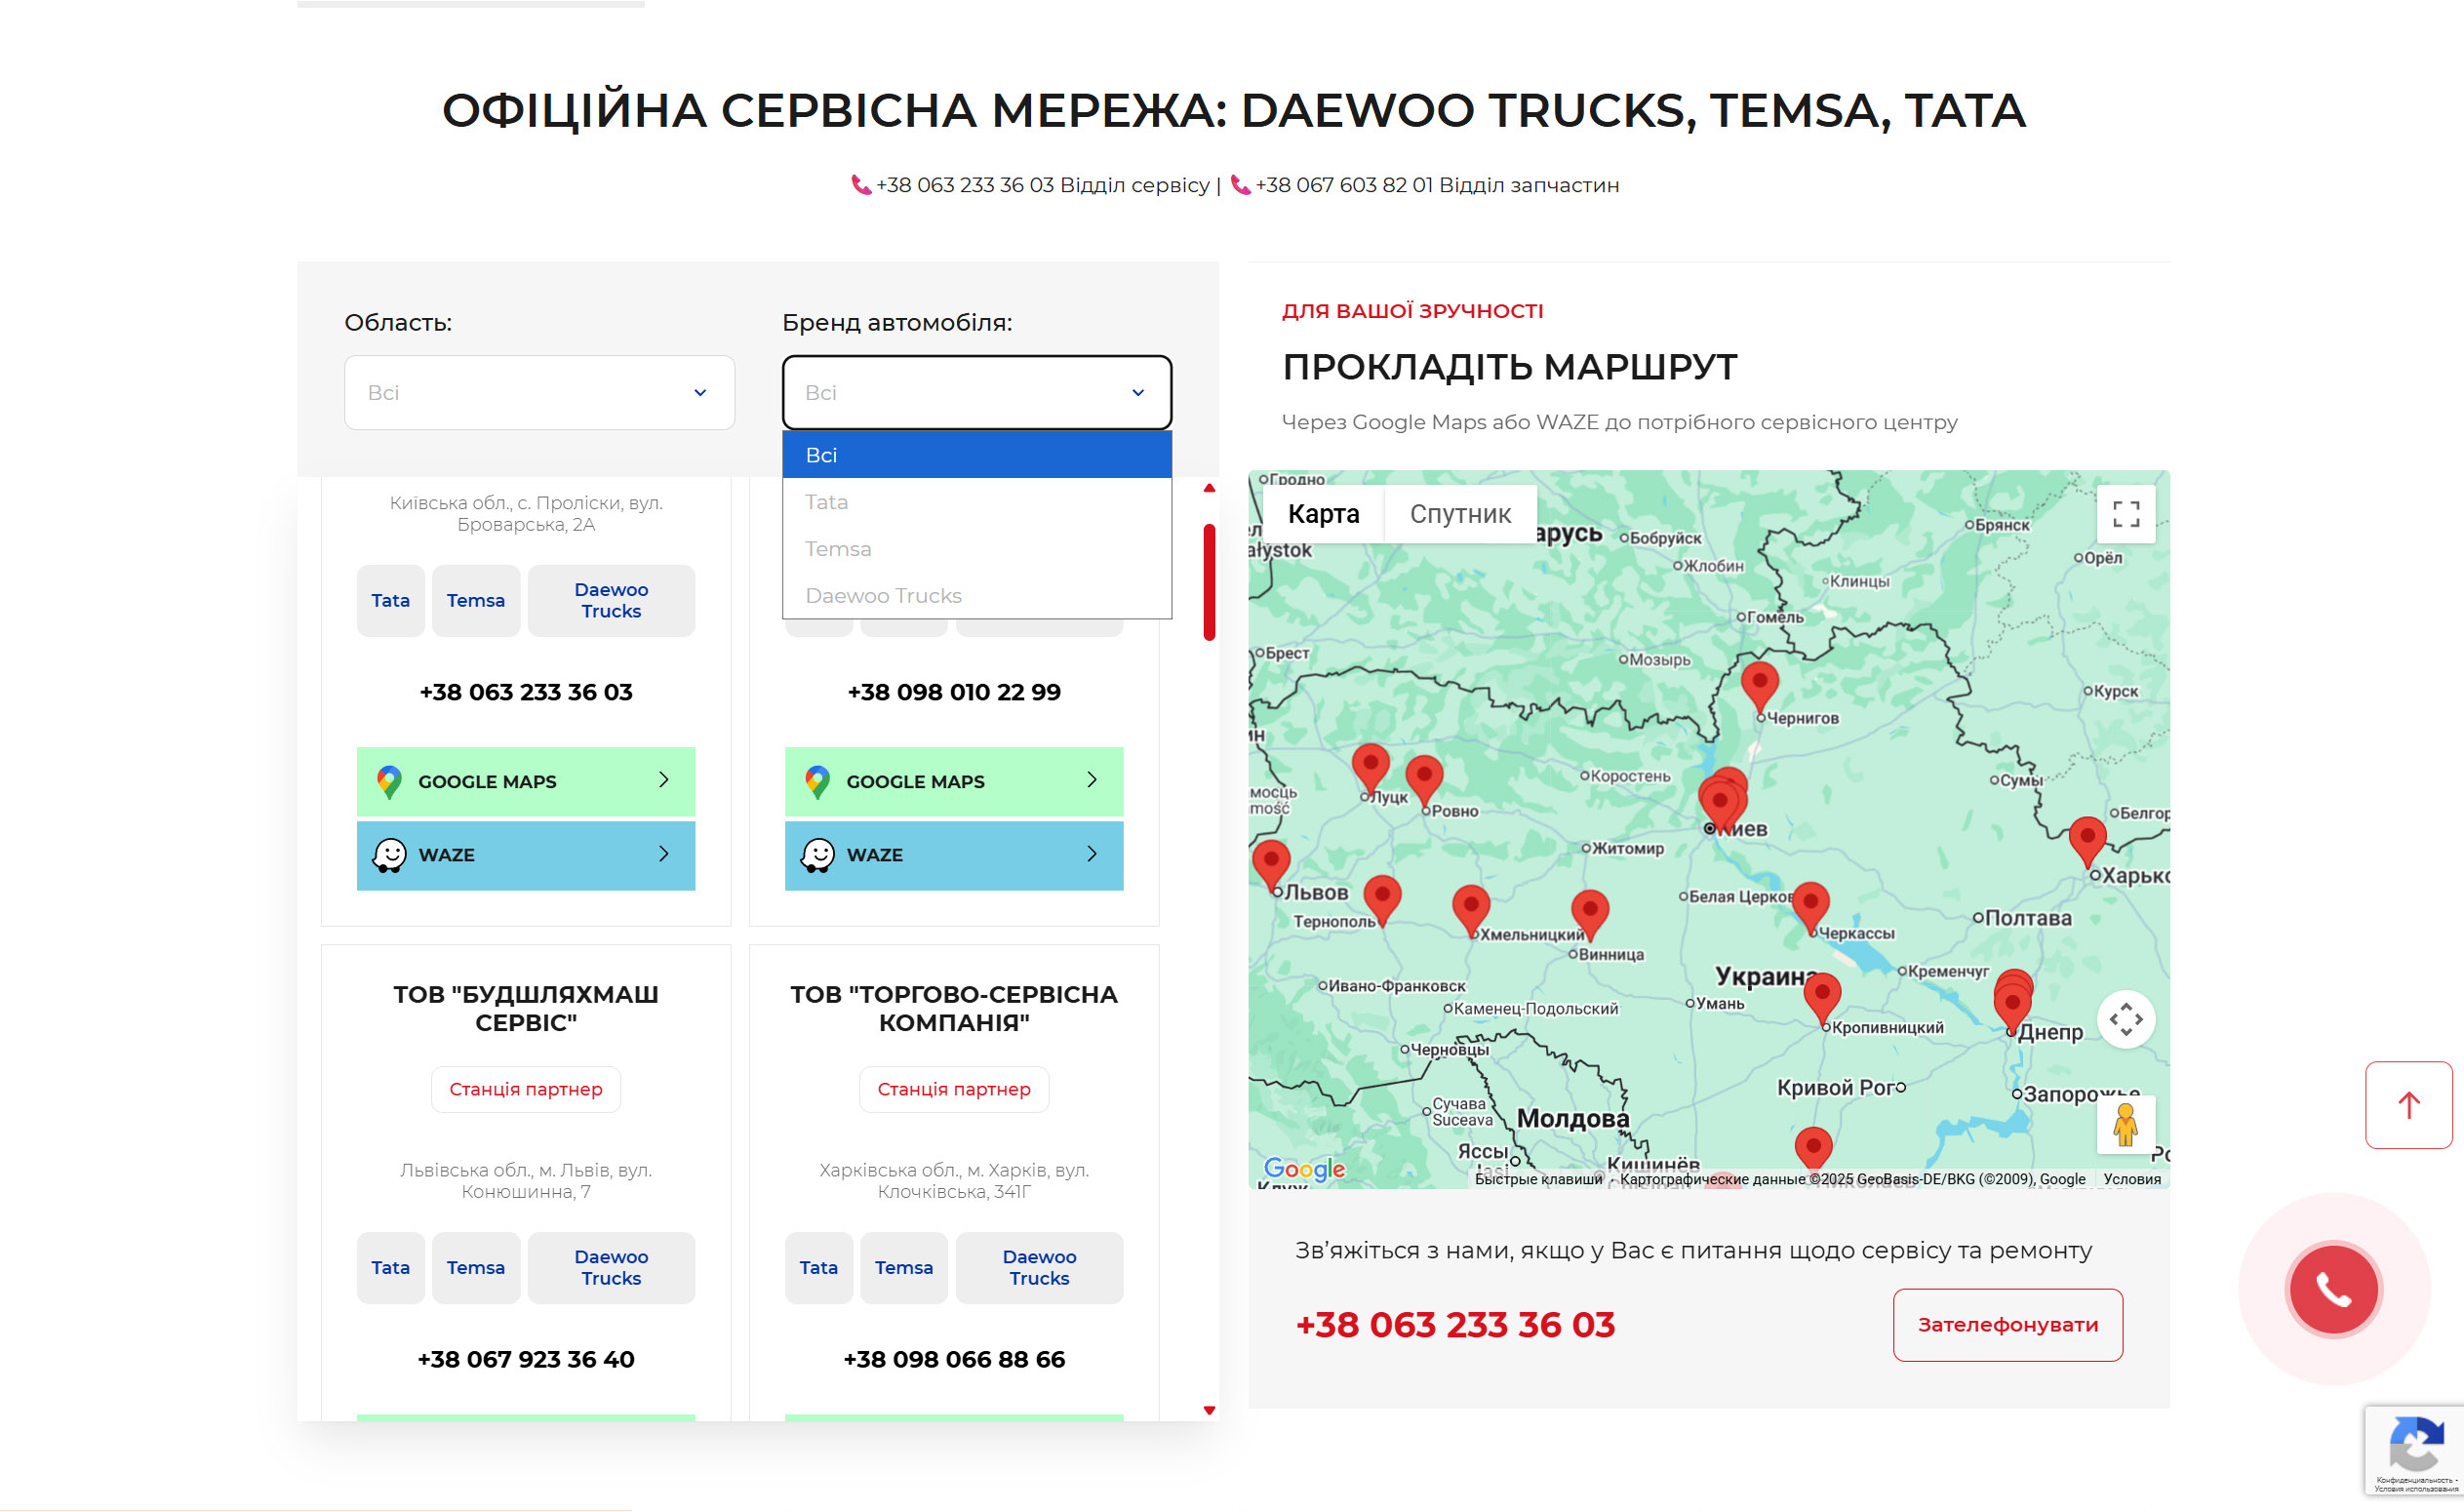Pick Temsa option in the brand list
This screenshot has height=1512, width=2464.
(838, 549)
